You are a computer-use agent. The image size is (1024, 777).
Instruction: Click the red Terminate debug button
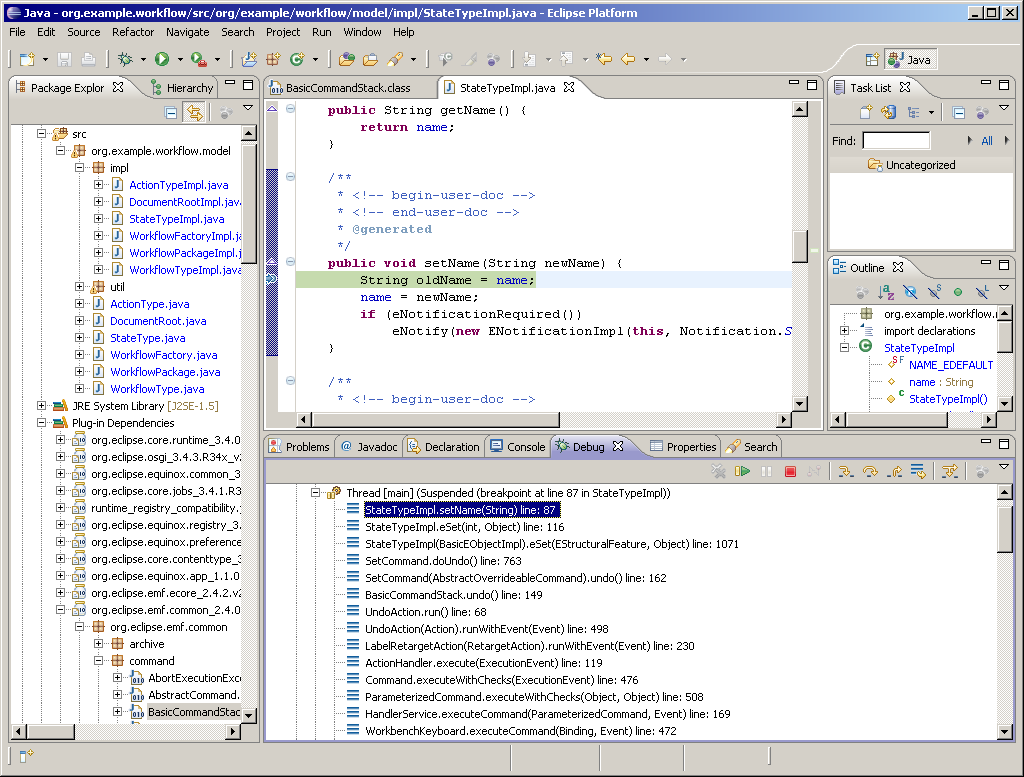790,471
